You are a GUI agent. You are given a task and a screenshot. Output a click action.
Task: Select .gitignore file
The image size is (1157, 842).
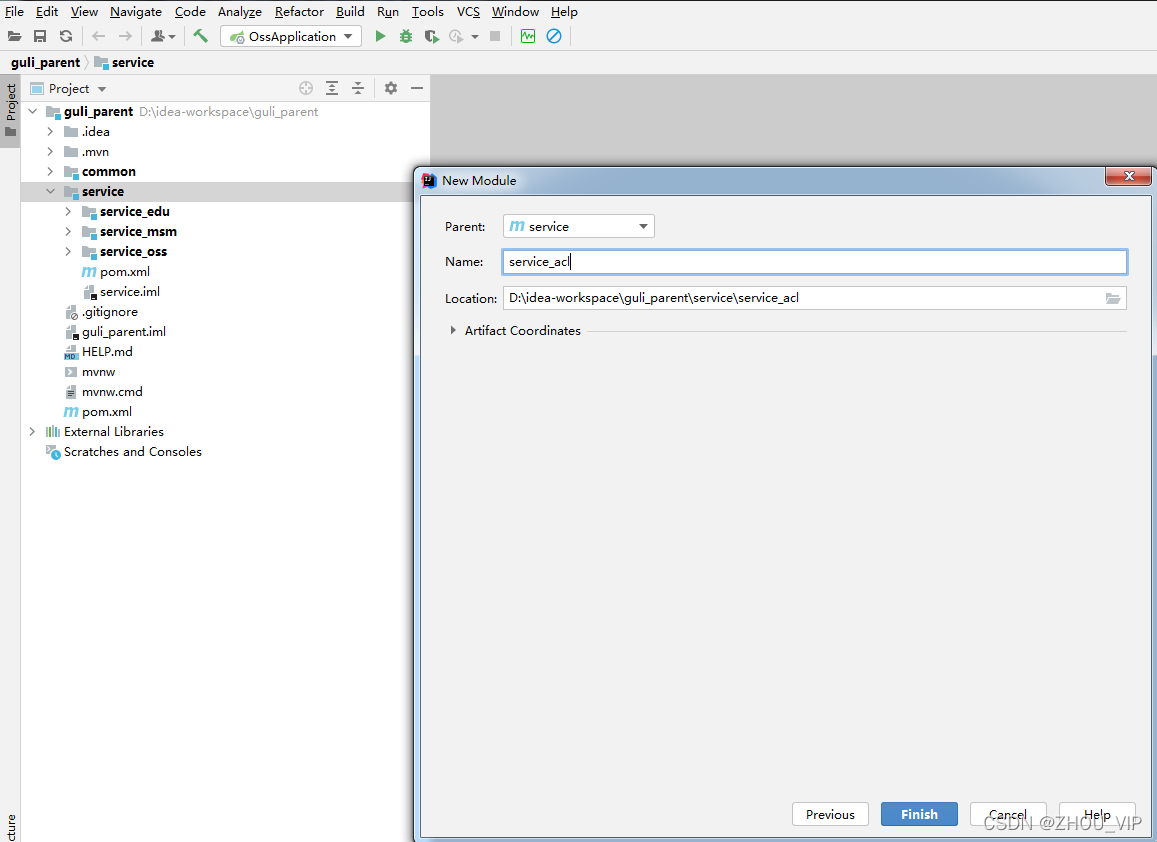(x=110, y=311)
